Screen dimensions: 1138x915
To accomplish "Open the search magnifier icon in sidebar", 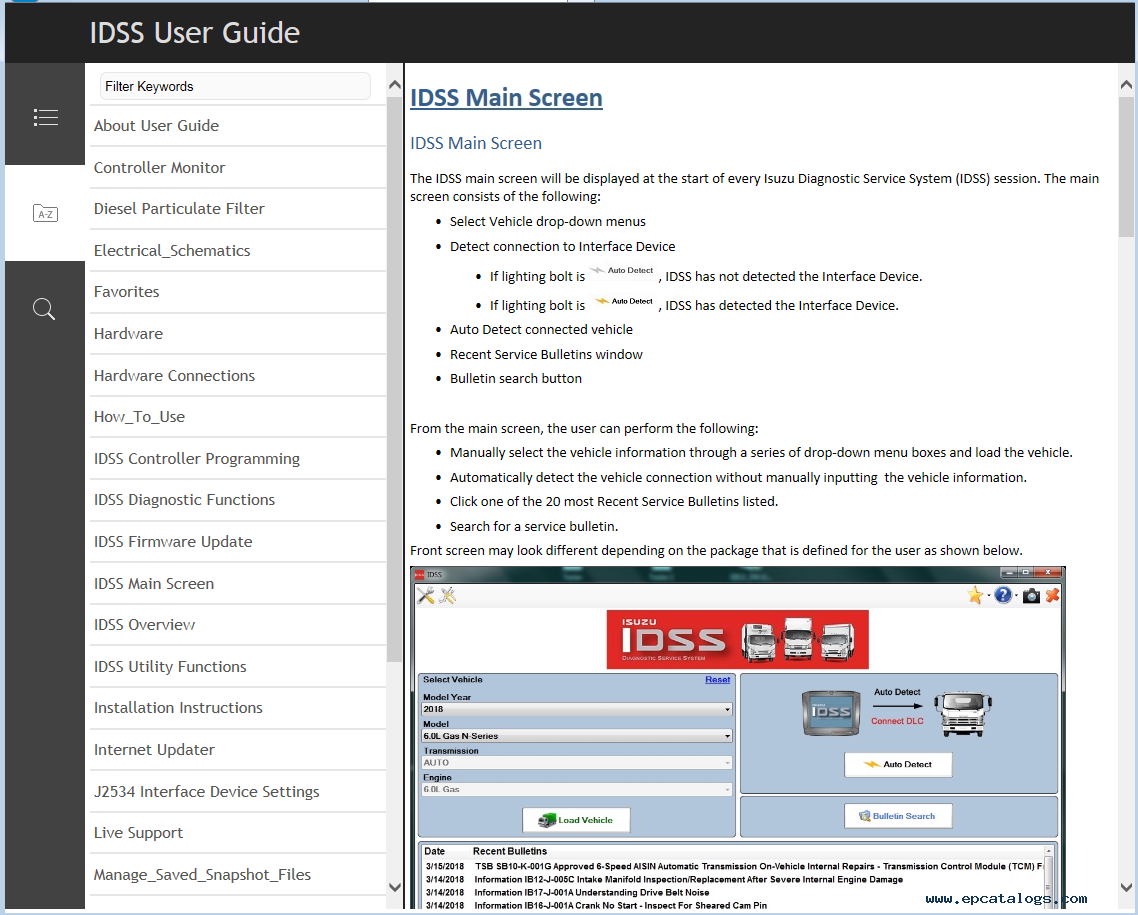I will [x=44, y=309].
